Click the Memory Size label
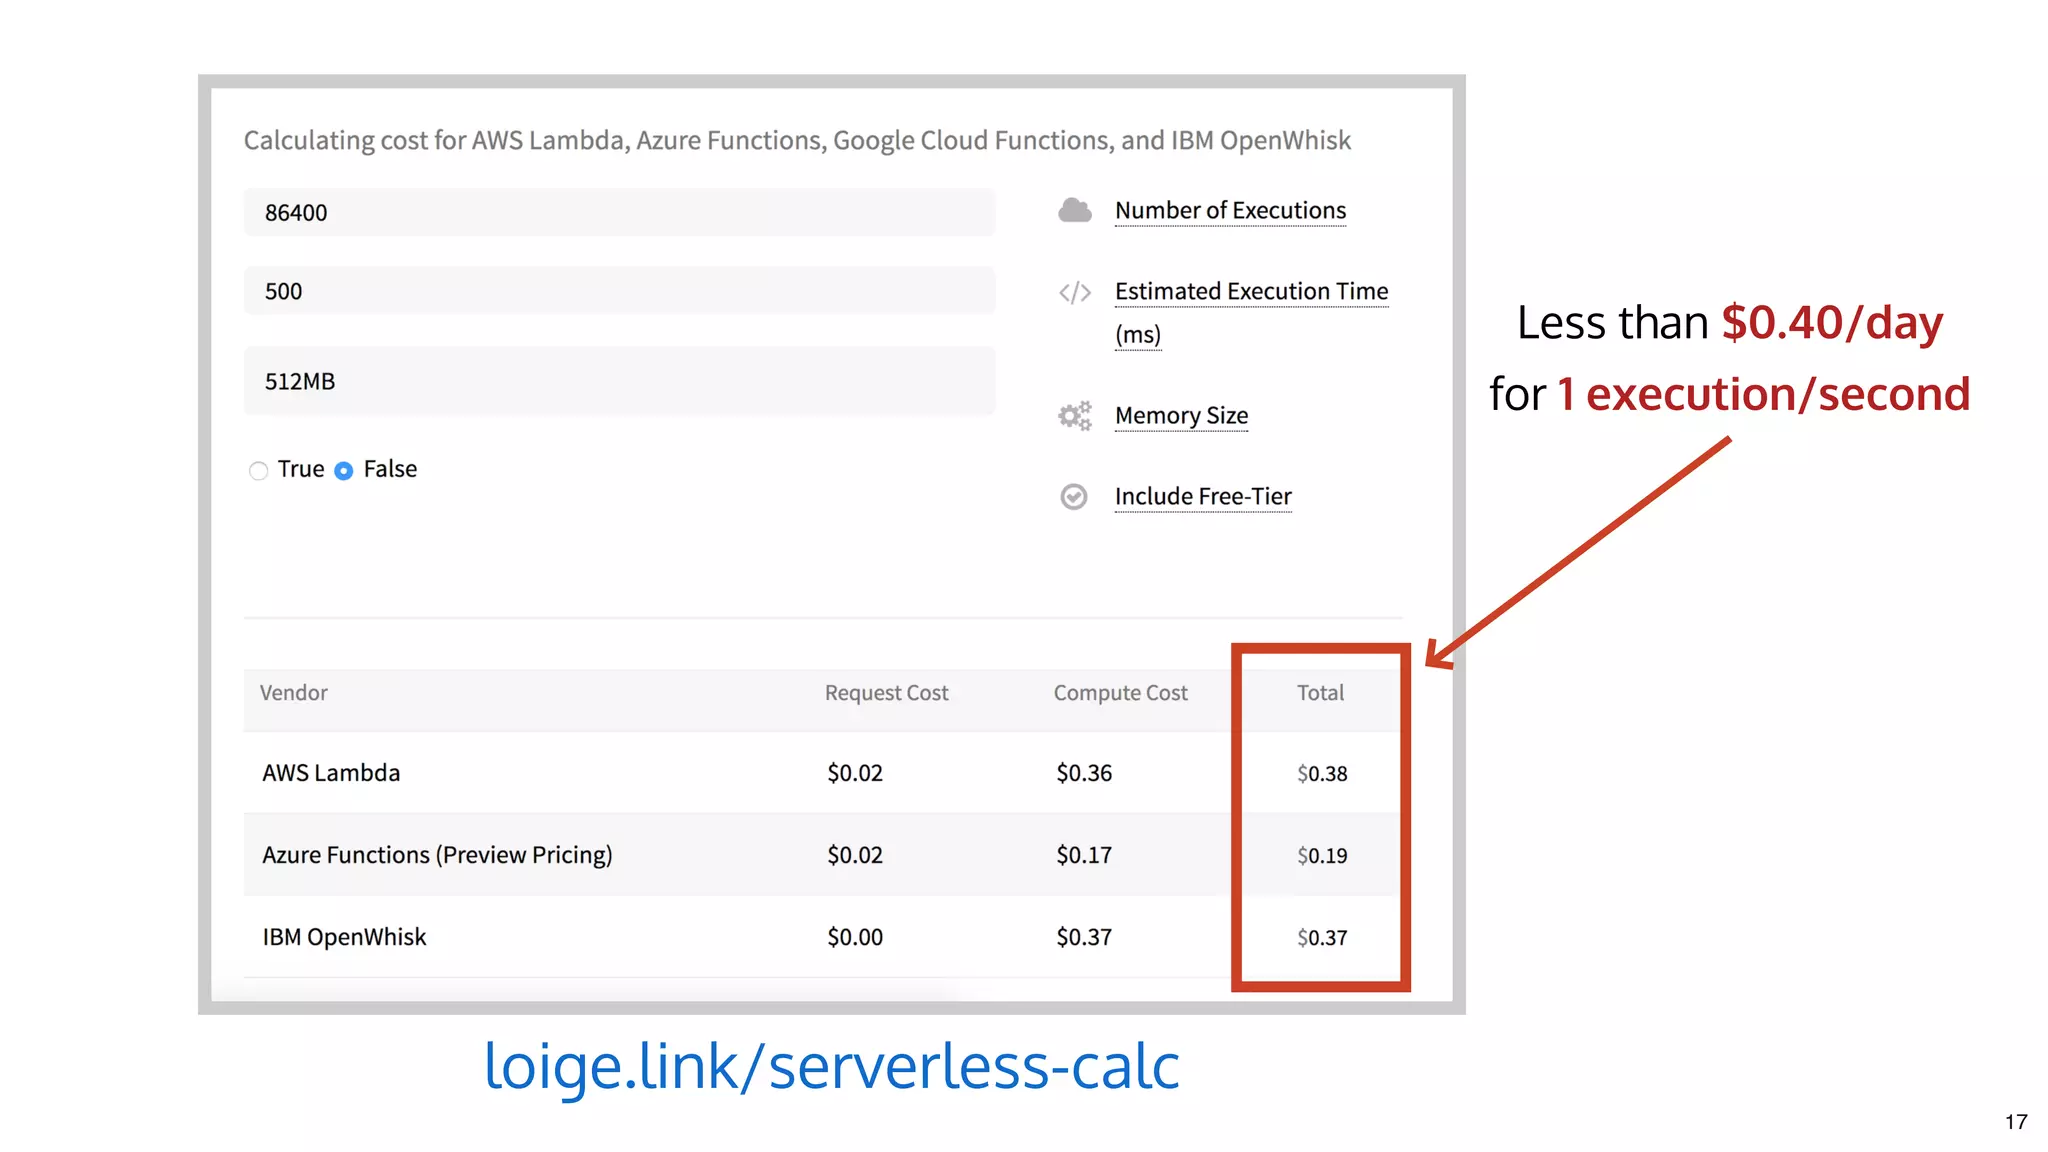 click(1181, 415)
